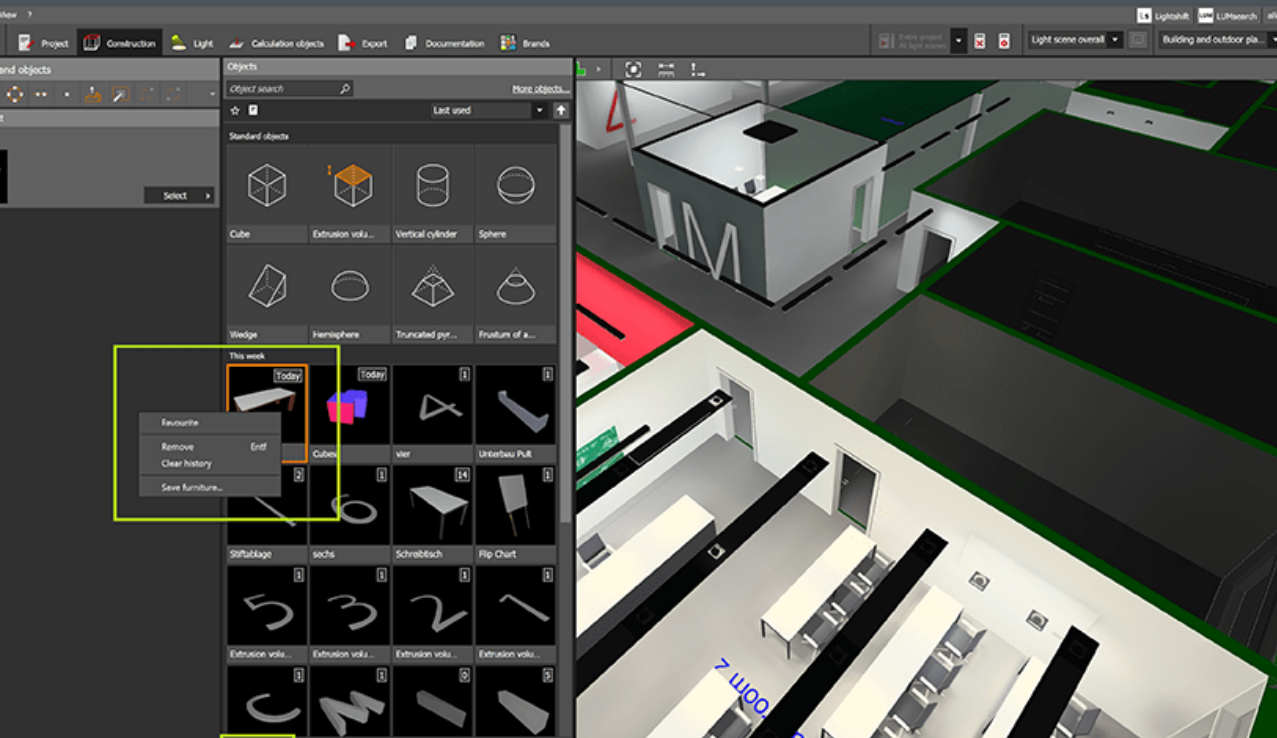The width and height of the screenshot is (1277, 738).
Task: Open the Light scene overall dropdown
Action: 1076,40
